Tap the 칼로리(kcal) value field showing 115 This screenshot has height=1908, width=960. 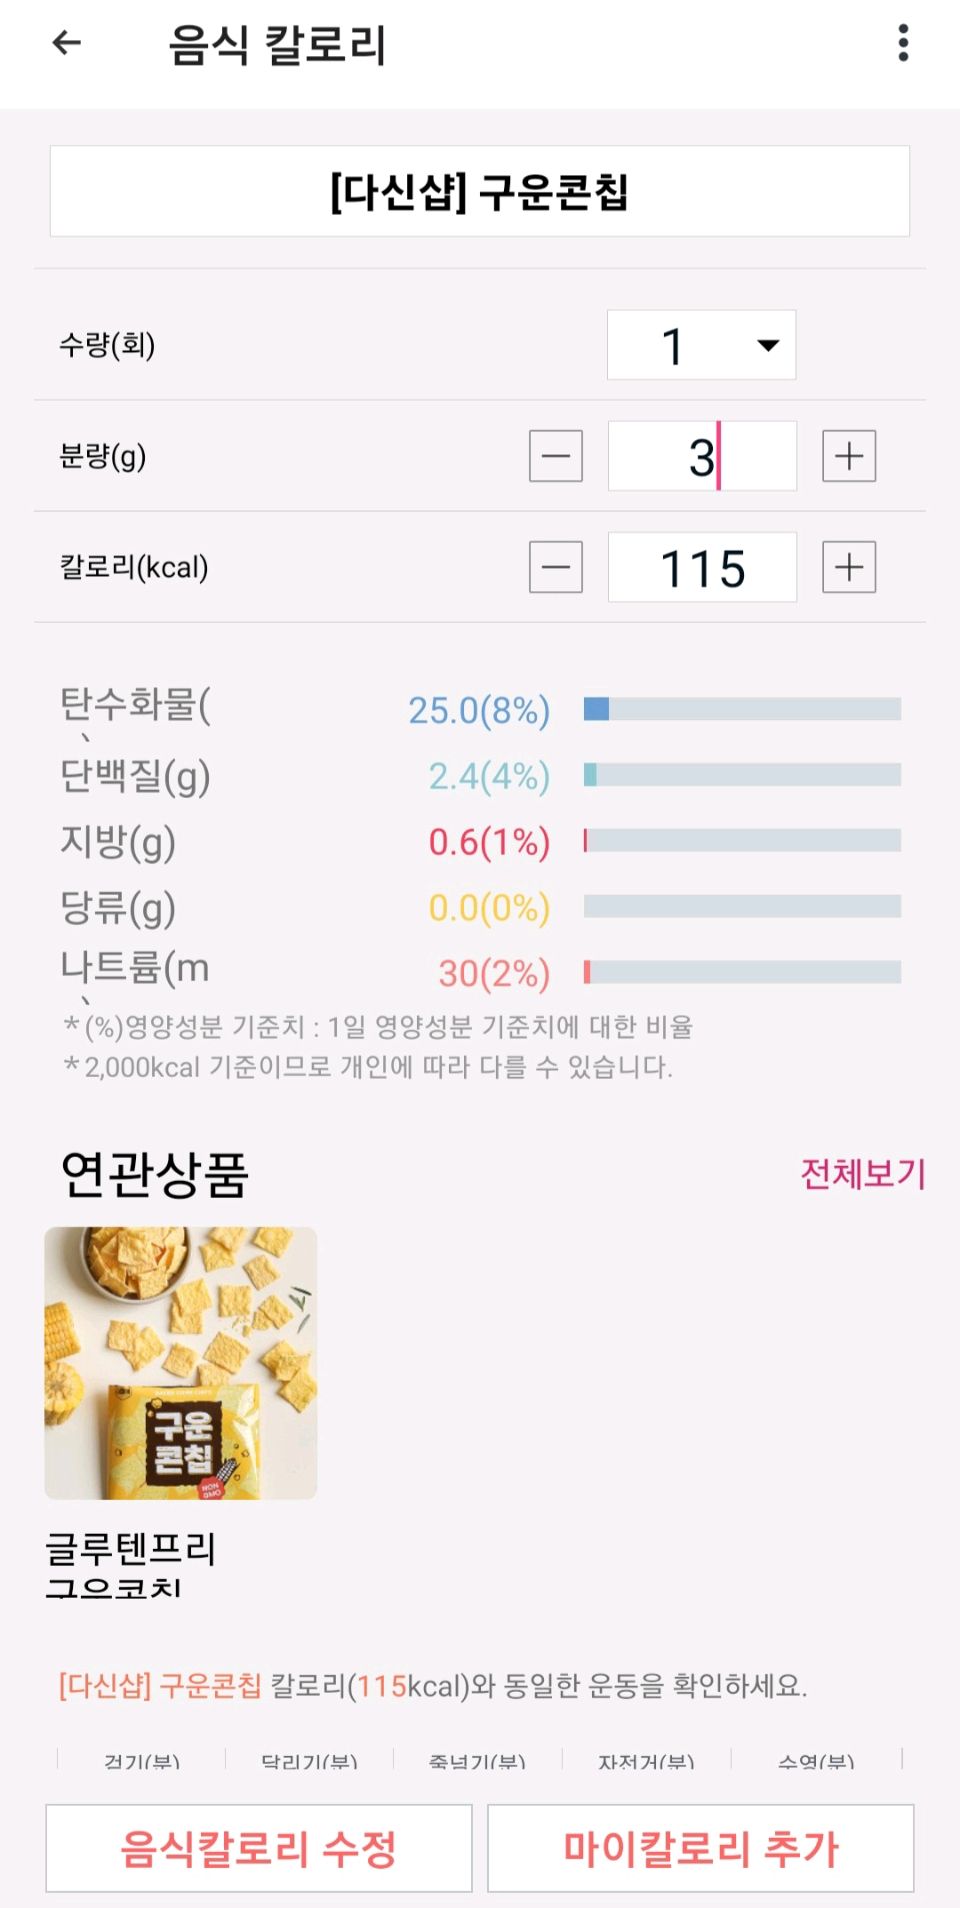click(701, 567)
